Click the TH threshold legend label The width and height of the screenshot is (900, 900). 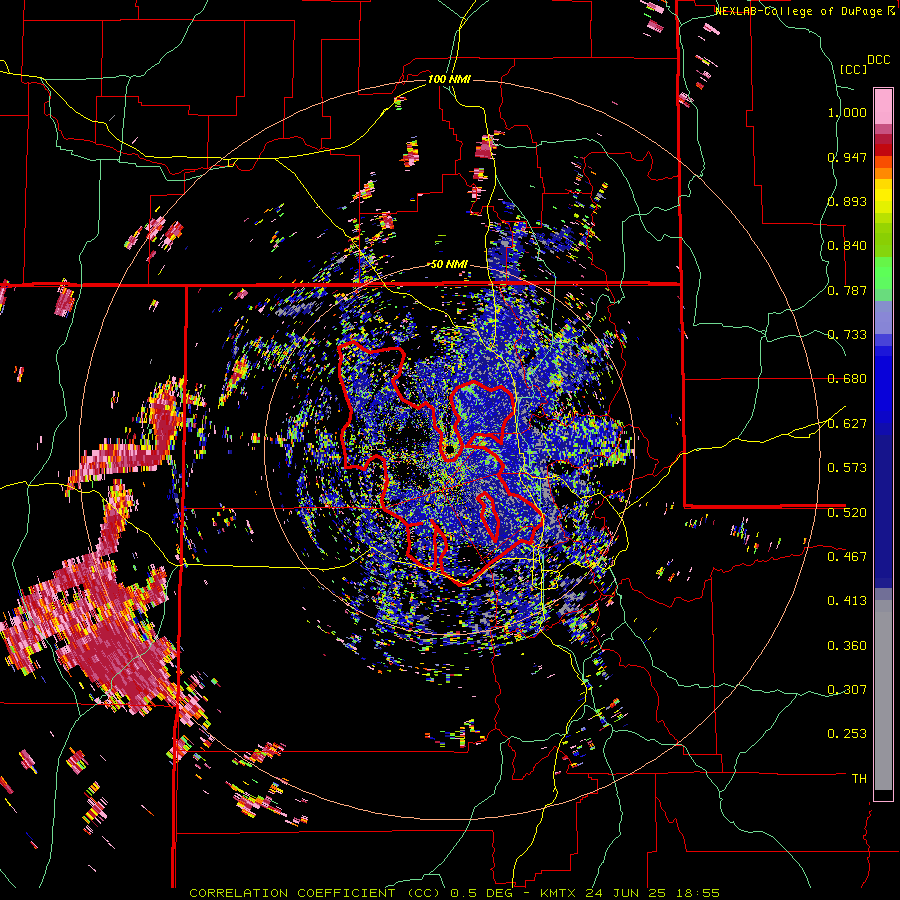click(859, 778)
